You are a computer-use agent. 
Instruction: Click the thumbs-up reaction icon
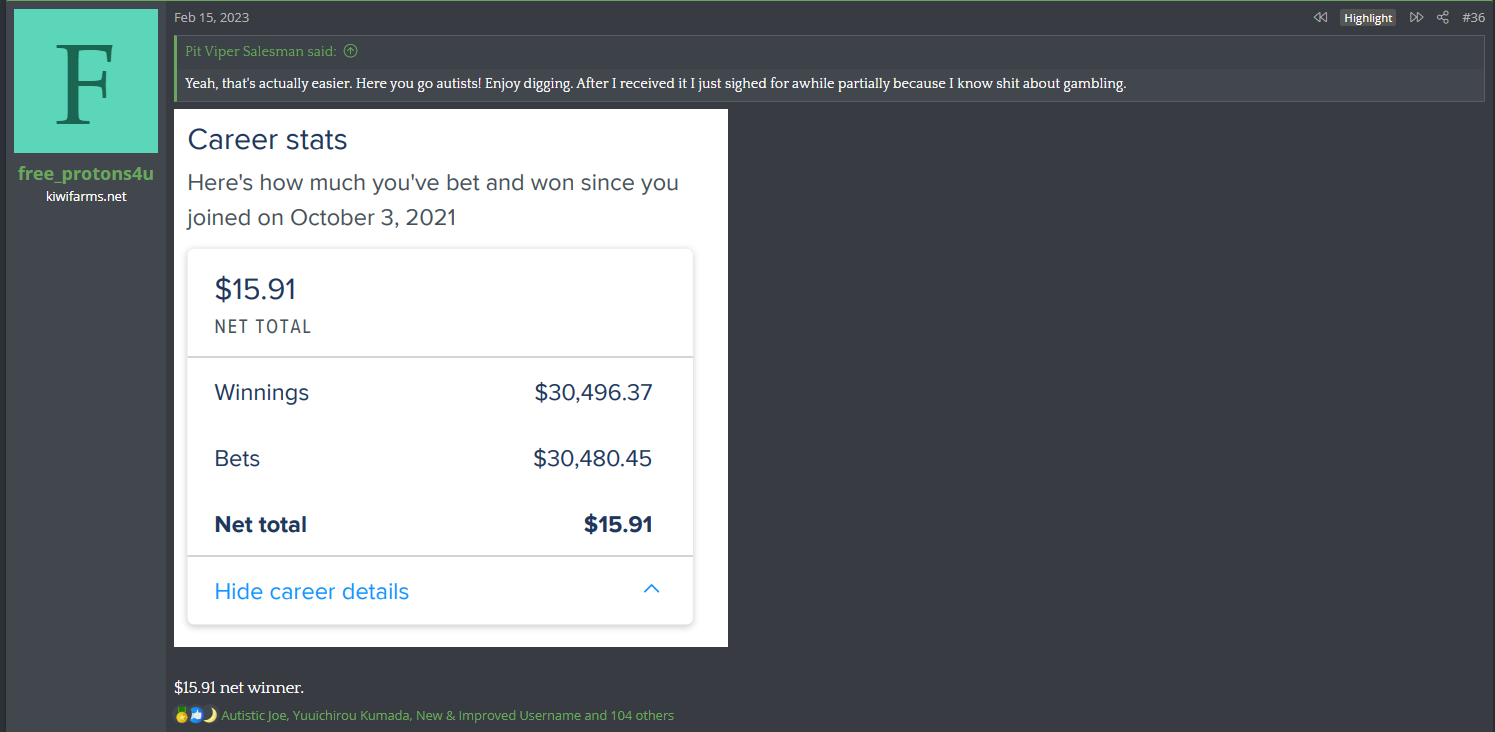(x=196, y=715)
